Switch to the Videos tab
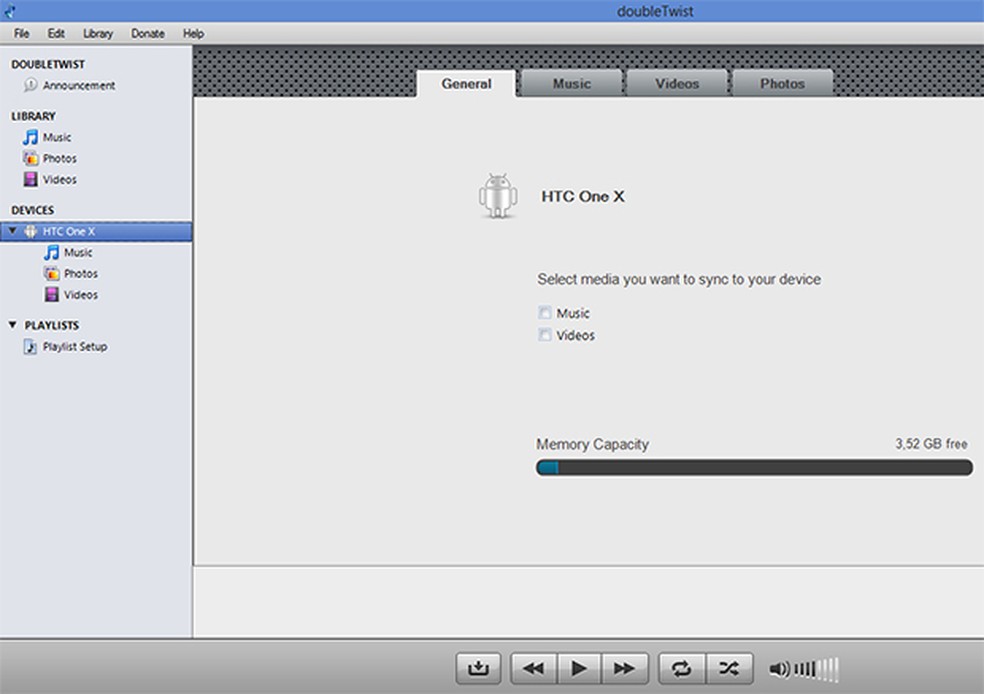984x694 pixels. click(x=677, y=83)
